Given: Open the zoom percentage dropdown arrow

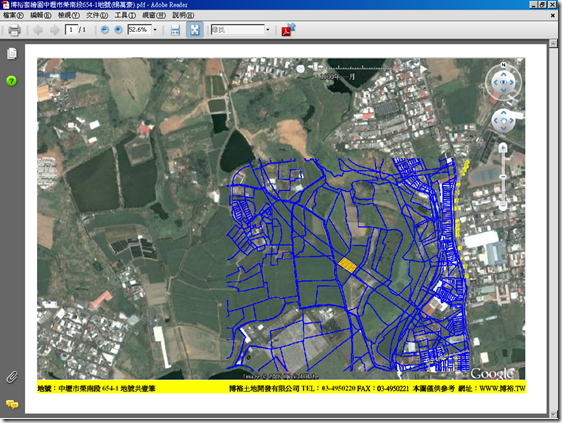Looking at the screenshot, I should click(x=155, y=30).
